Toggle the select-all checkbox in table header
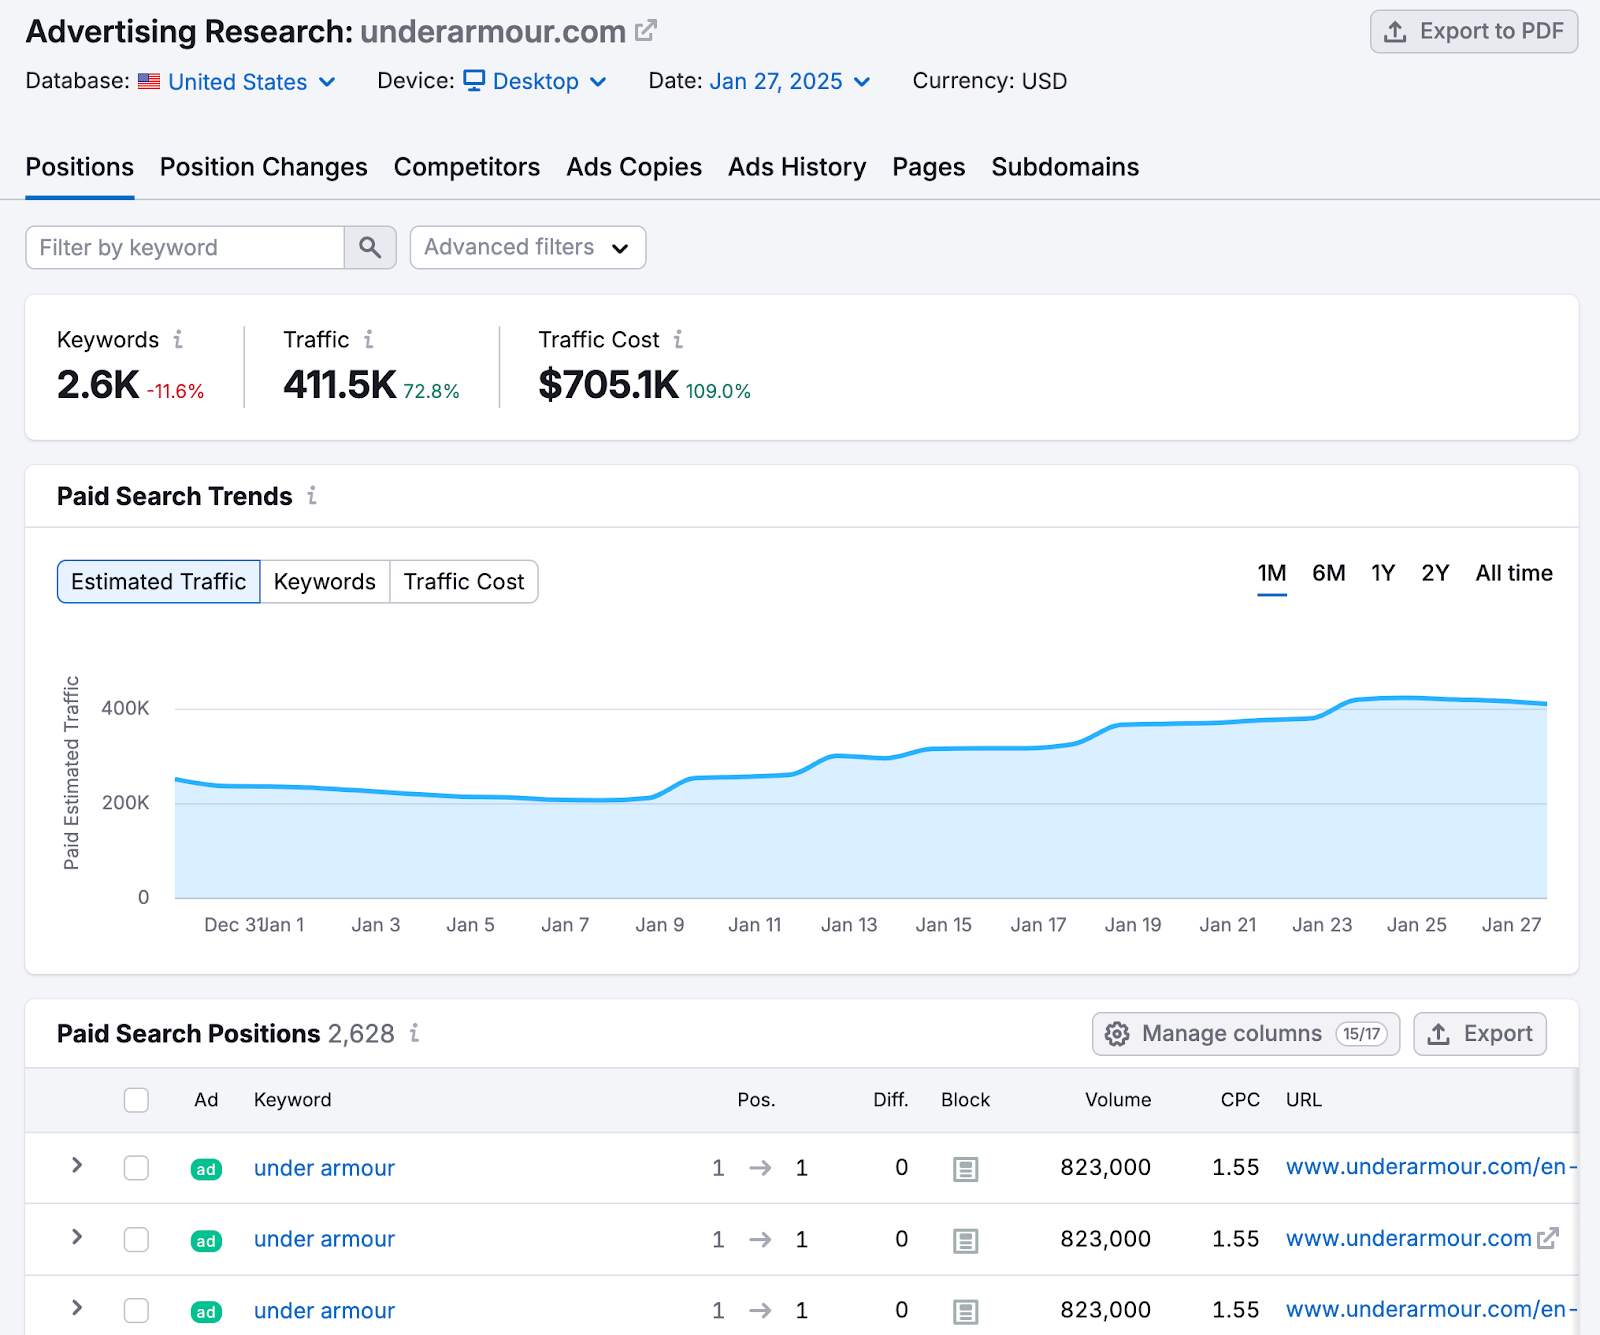1600x1335 pixels. click(x=136, y=1100)
